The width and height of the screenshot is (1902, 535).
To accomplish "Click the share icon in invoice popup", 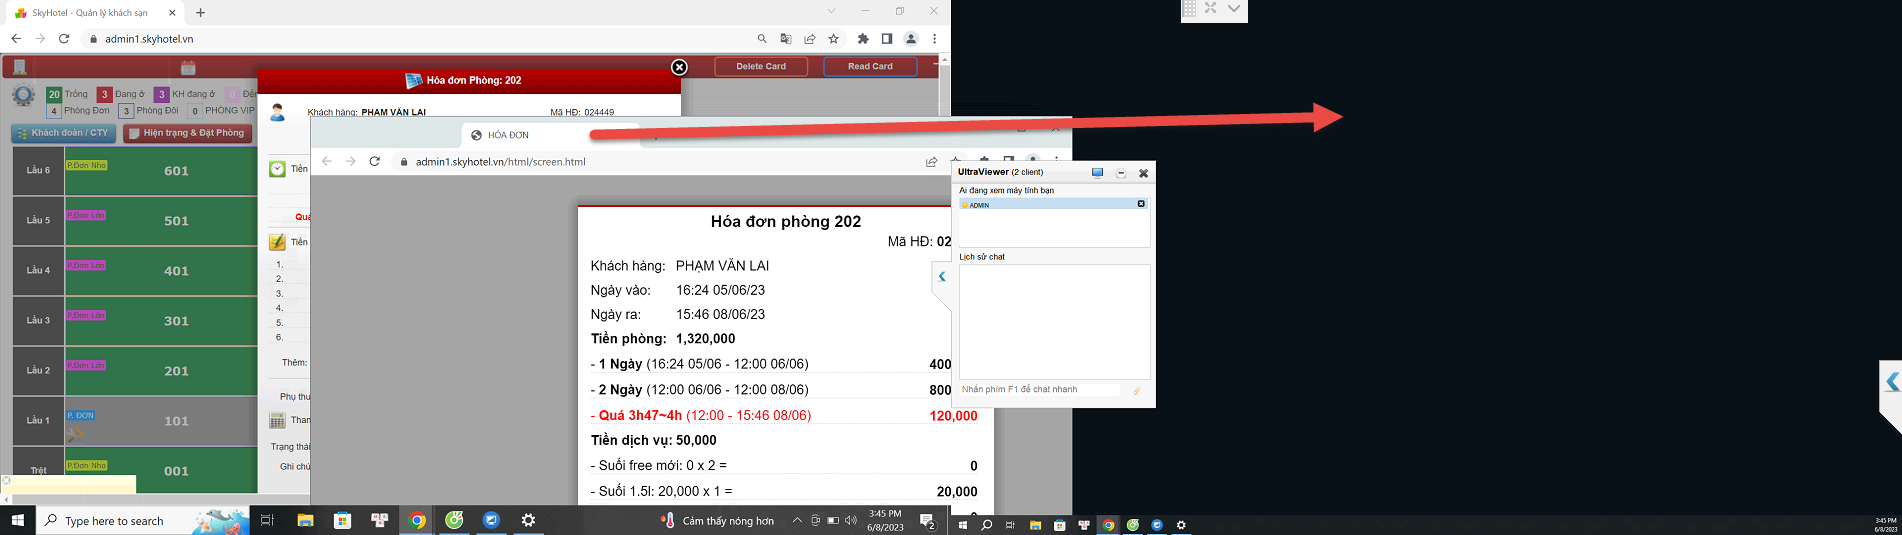I will pos(931,161).
